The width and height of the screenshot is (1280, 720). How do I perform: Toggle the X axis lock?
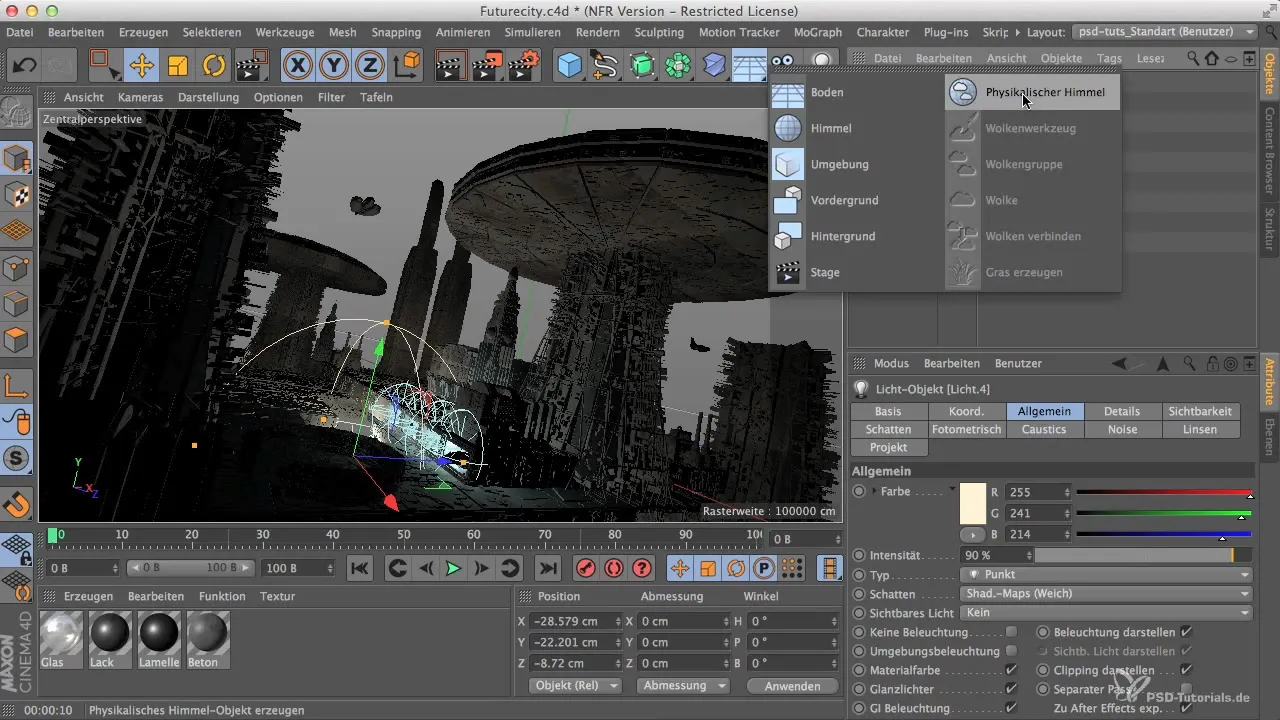(297, 66)
